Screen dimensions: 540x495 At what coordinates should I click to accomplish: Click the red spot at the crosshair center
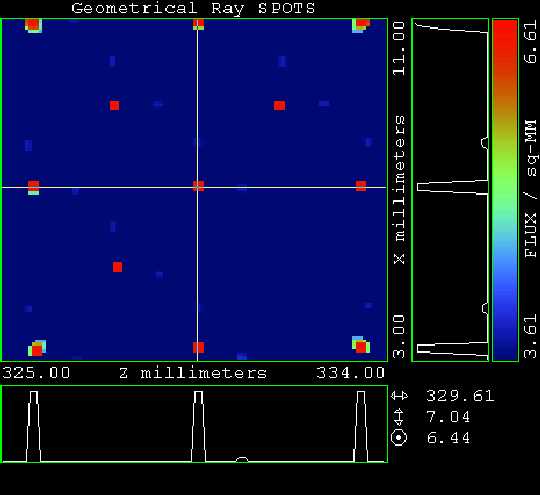(198, 186)
